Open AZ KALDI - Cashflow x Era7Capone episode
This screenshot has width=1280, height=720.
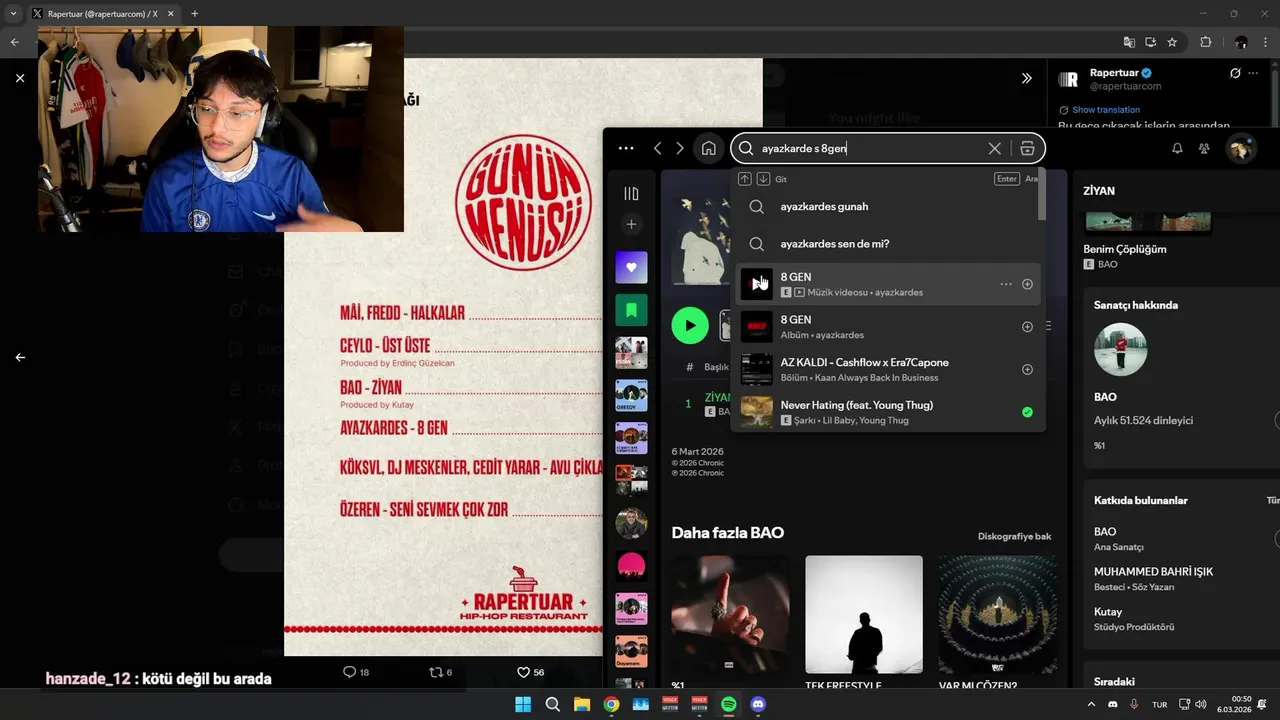point(888,369)
